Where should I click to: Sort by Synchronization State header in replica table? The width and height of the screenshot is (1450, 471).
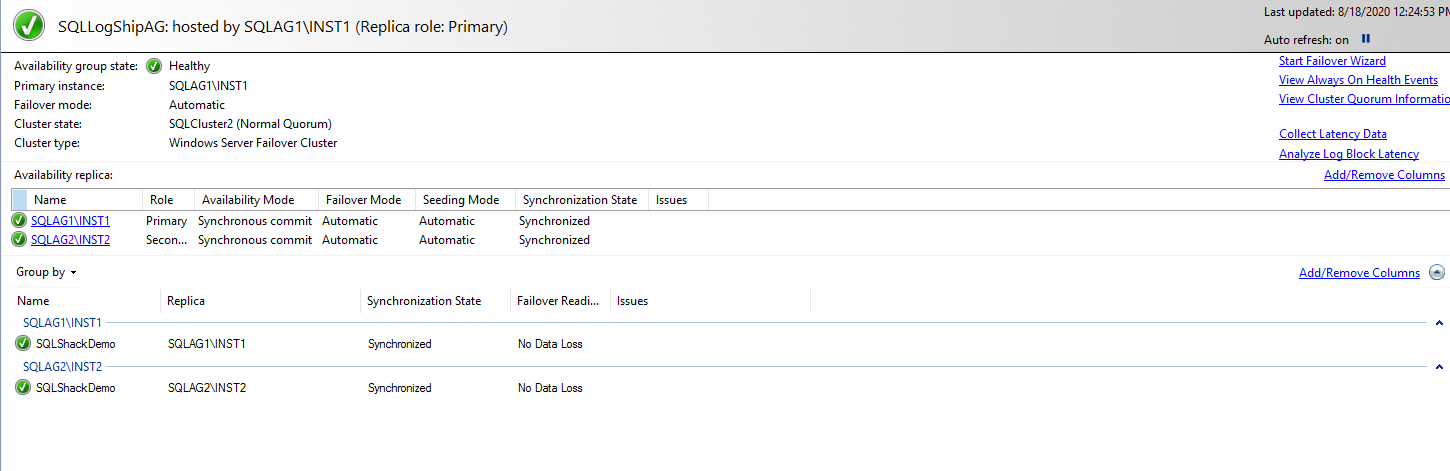pos(579,200)
